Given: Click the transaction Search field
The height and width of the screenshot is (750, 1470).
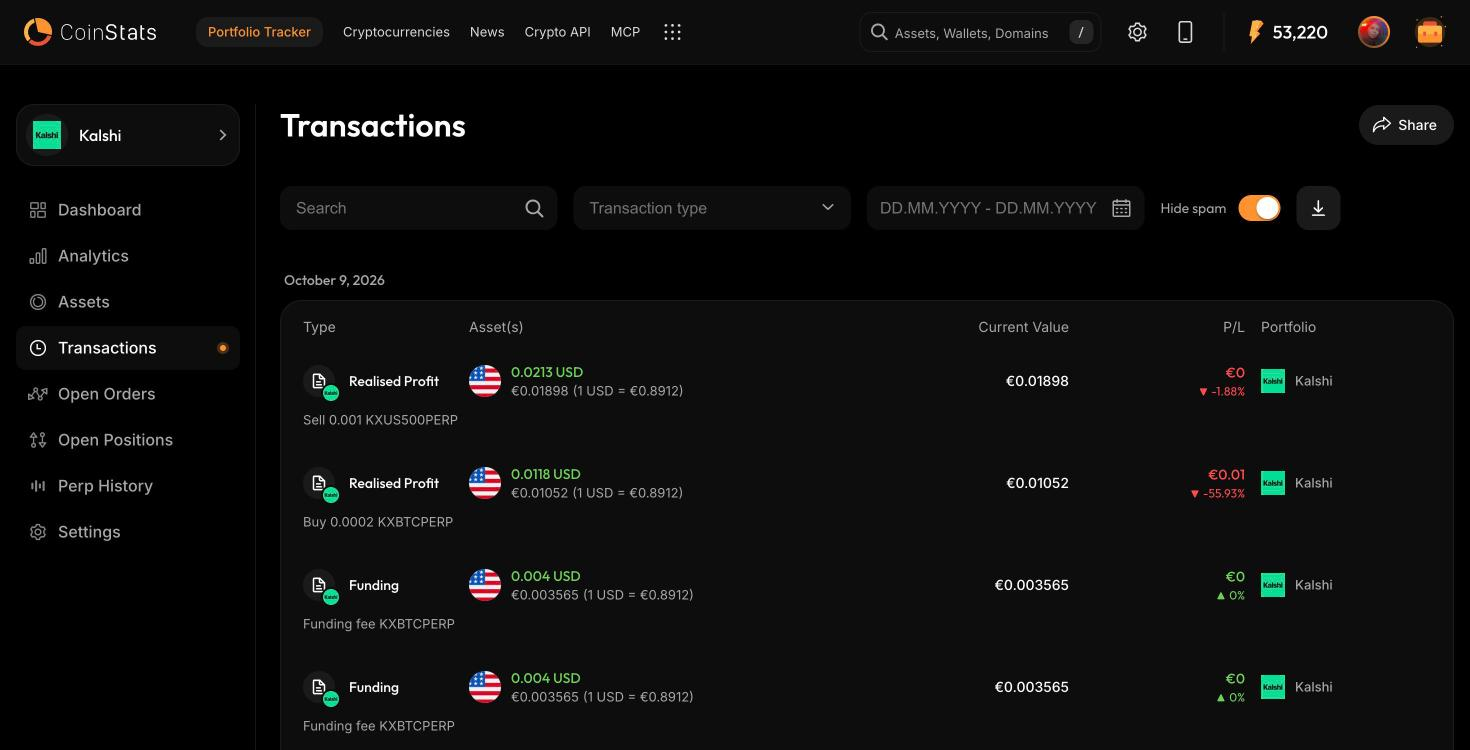Looking at the screenshot, I should click(x=418, y=208).
